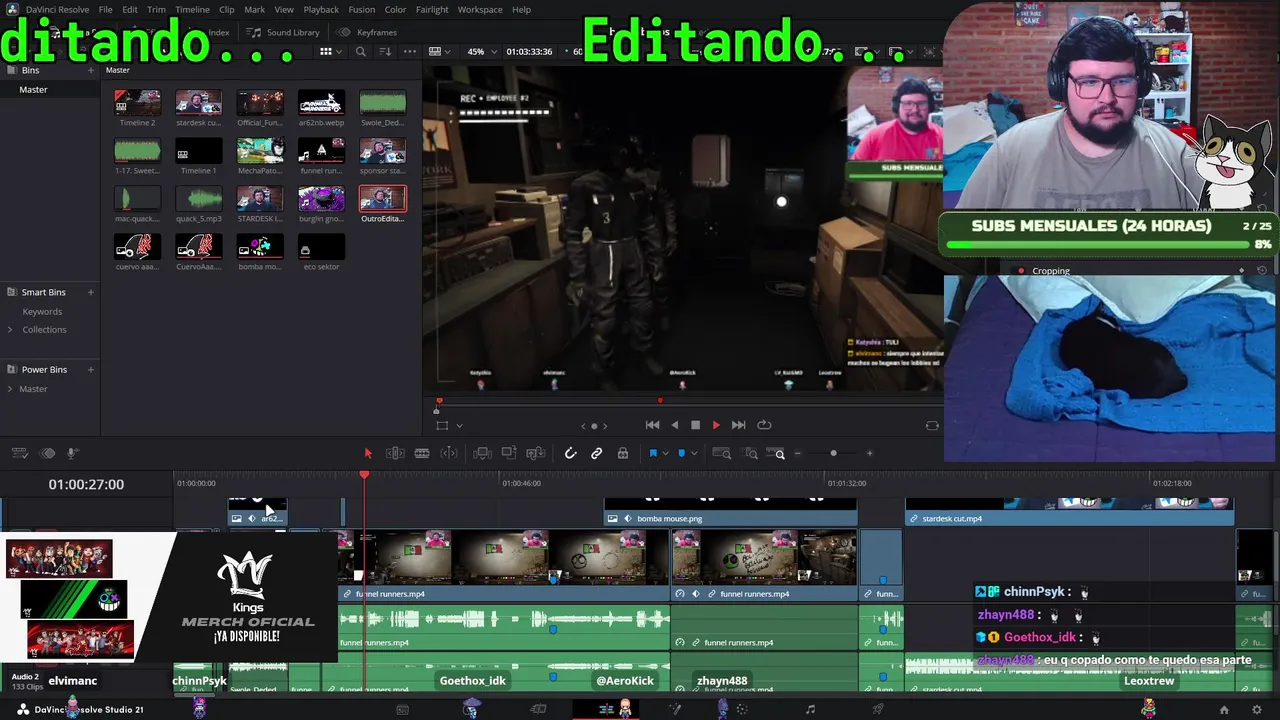Add a marker on the timeline
1280x720 pixels.
(681, 453)
